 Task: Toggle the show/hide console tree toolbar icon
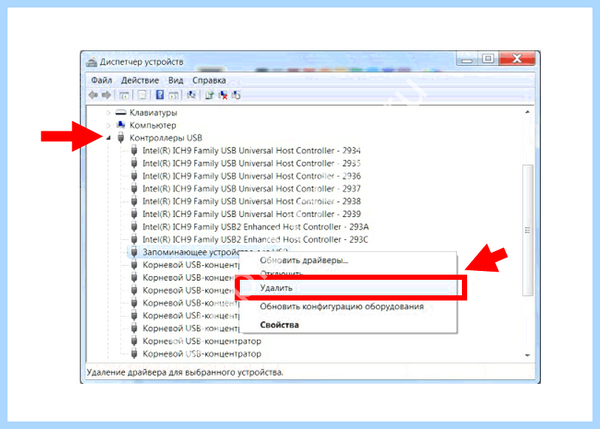pyautogui.click(x=124, y=95)
